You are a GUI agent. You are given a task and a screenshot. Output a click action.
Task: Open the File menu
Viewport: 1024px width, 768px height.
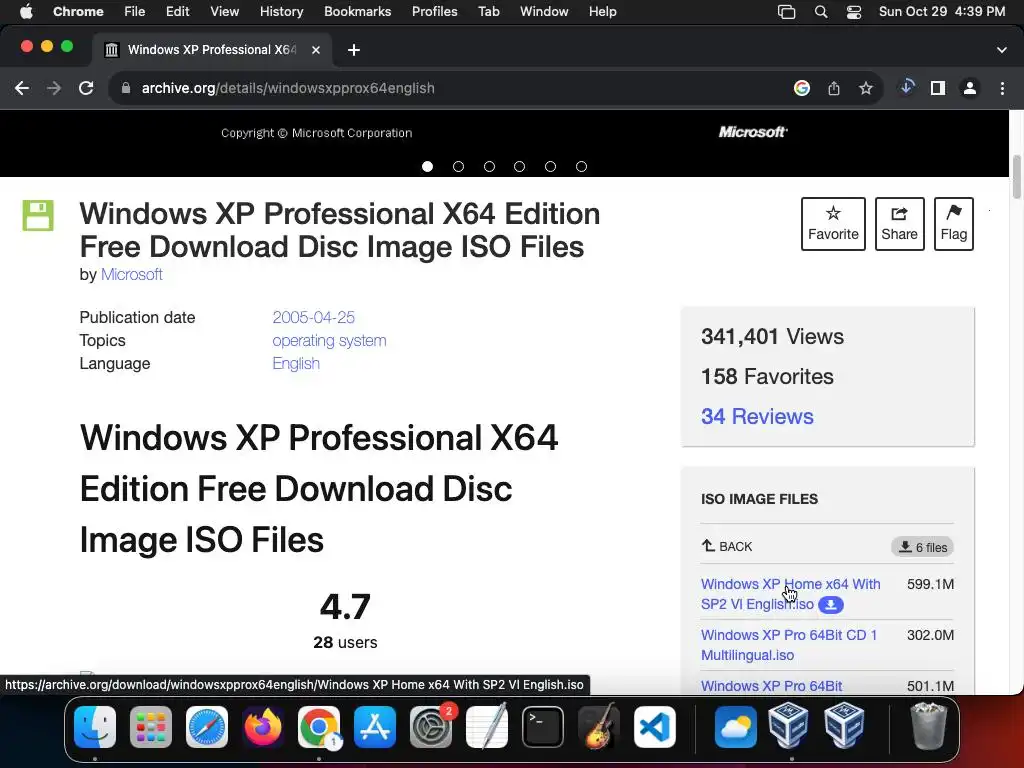(x=135, y=12)
